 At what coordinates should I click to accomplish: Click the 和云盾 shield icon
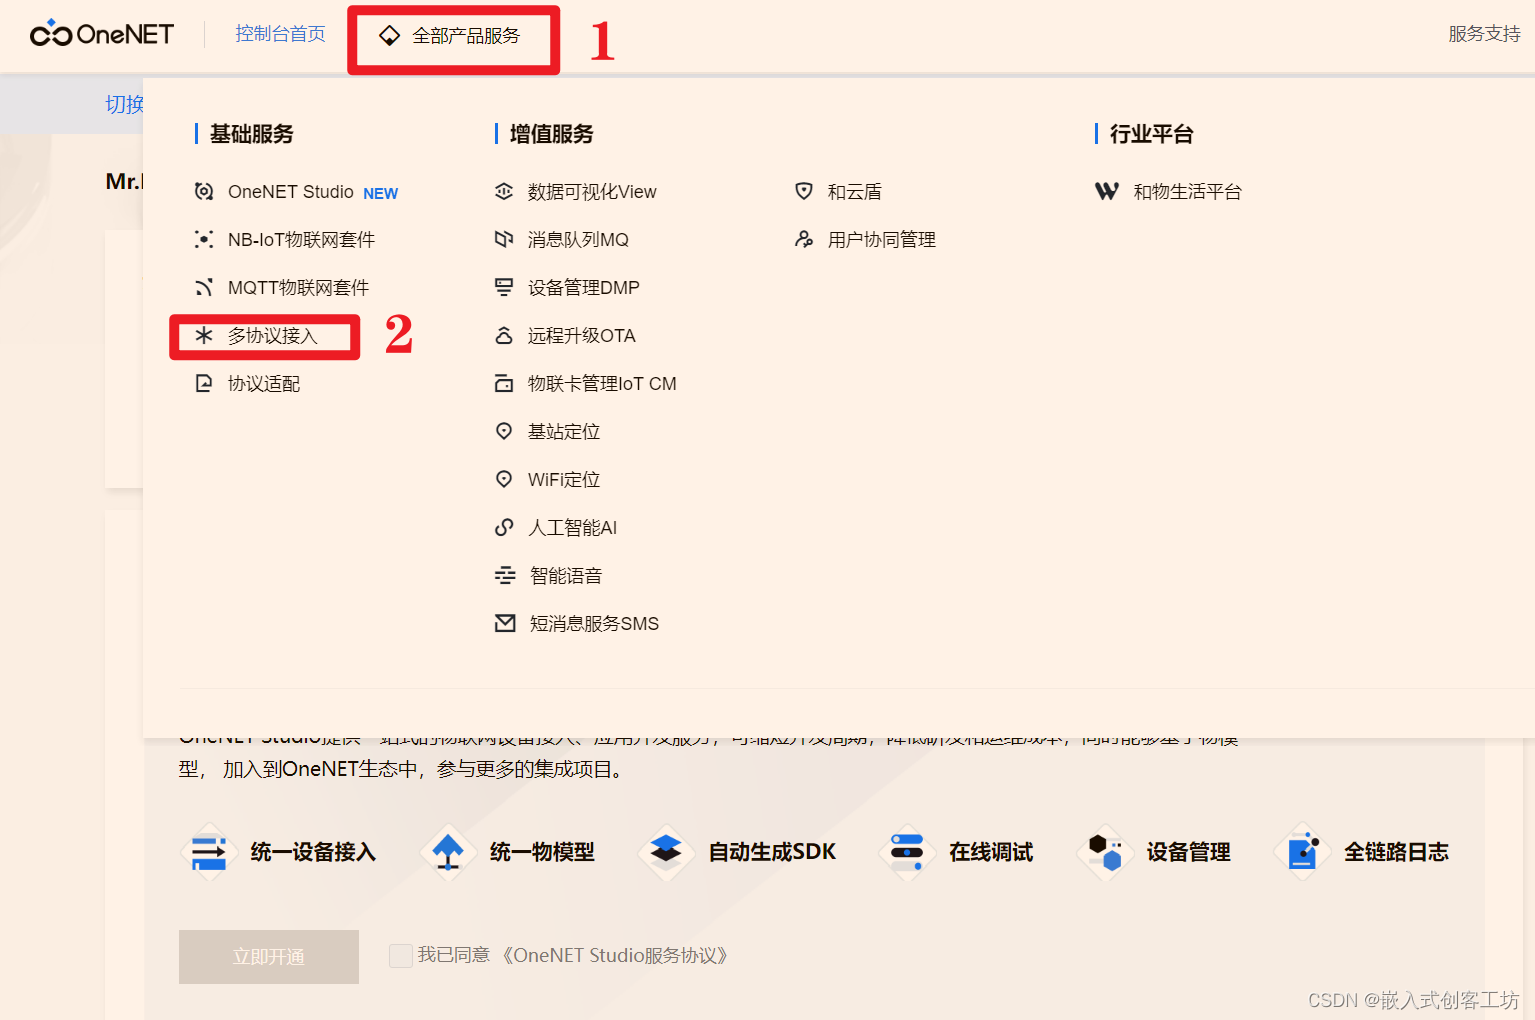click(x=804, y=191)
